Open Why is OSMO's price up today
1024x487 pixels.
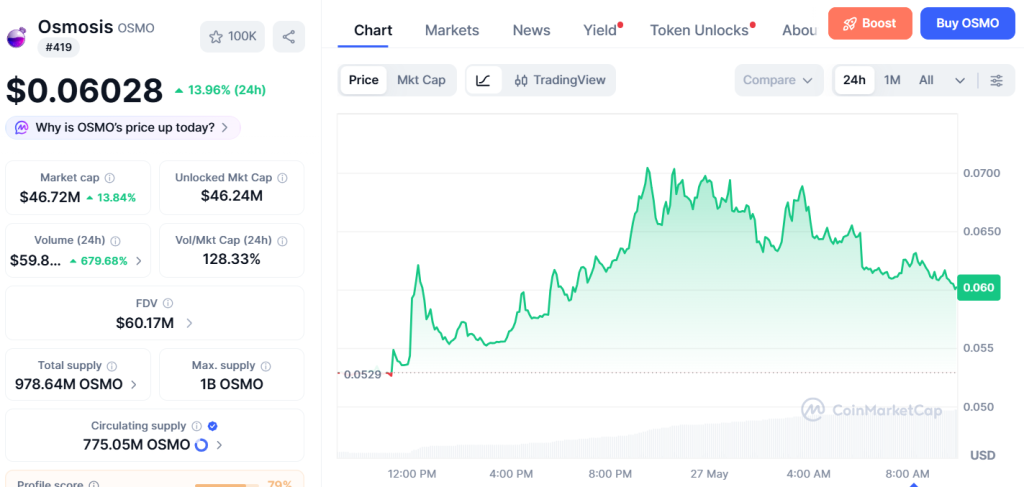pos(123,127)
